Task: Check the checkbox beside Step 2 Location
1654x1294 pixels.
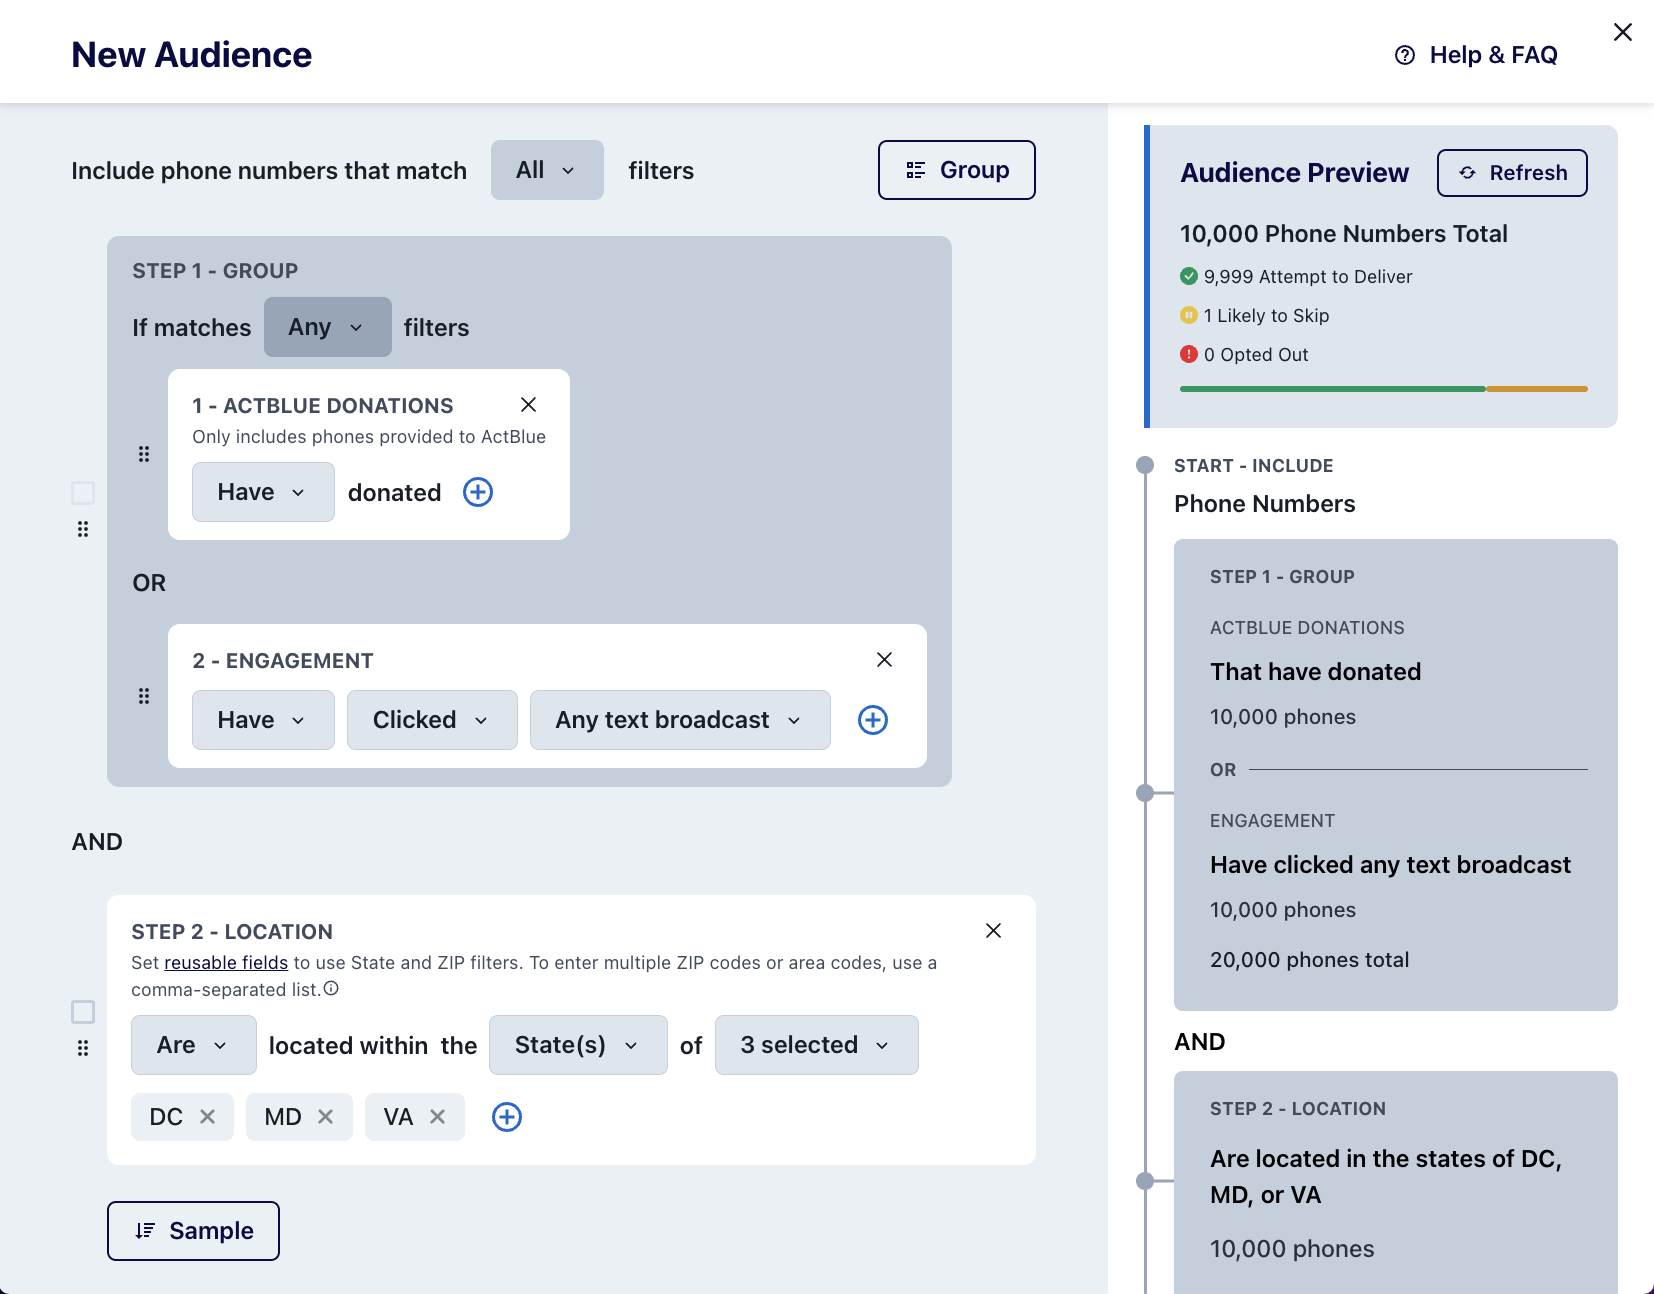Action: coord(83,1013)
